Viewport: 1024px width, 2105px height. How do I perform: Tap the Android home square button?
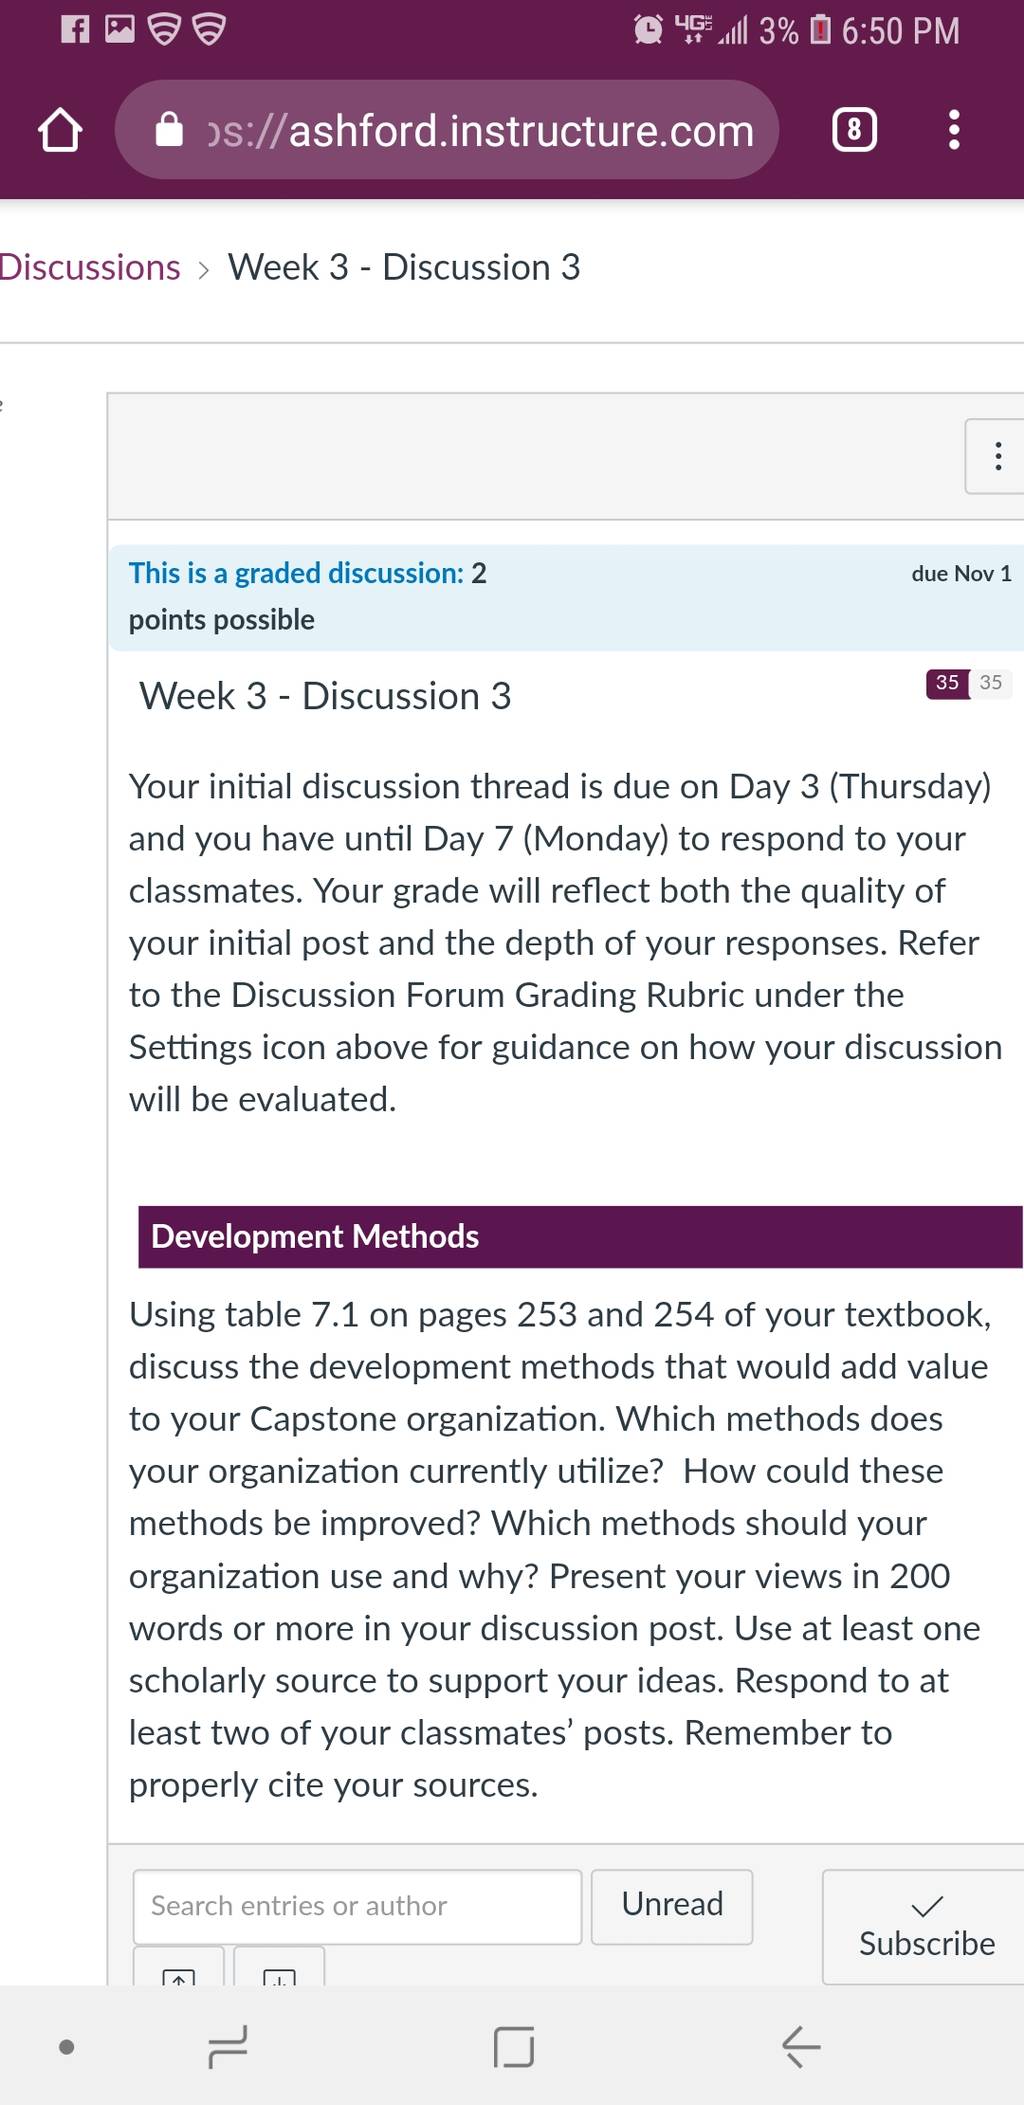click(514, 2046)
